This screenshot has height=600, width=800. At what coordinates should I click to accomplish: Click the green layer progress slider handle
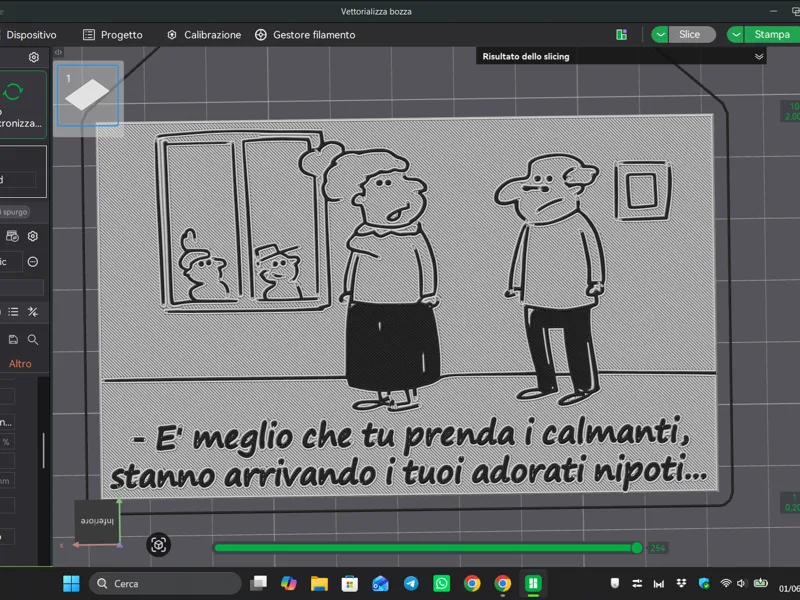[x=636, y=548]
